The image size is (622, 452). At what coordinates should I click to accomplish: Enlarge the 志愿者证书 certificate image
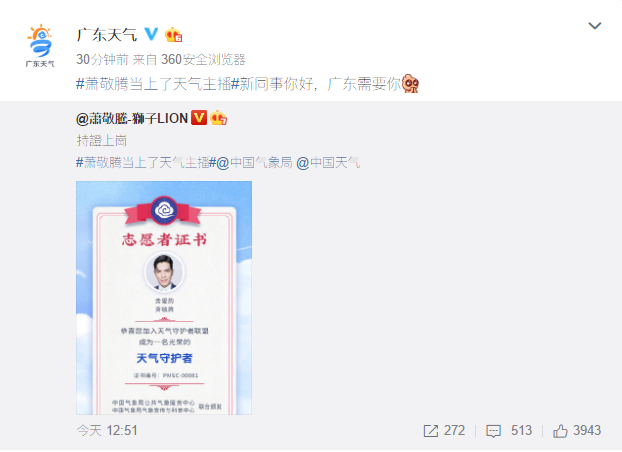click(x=164, y=298)
